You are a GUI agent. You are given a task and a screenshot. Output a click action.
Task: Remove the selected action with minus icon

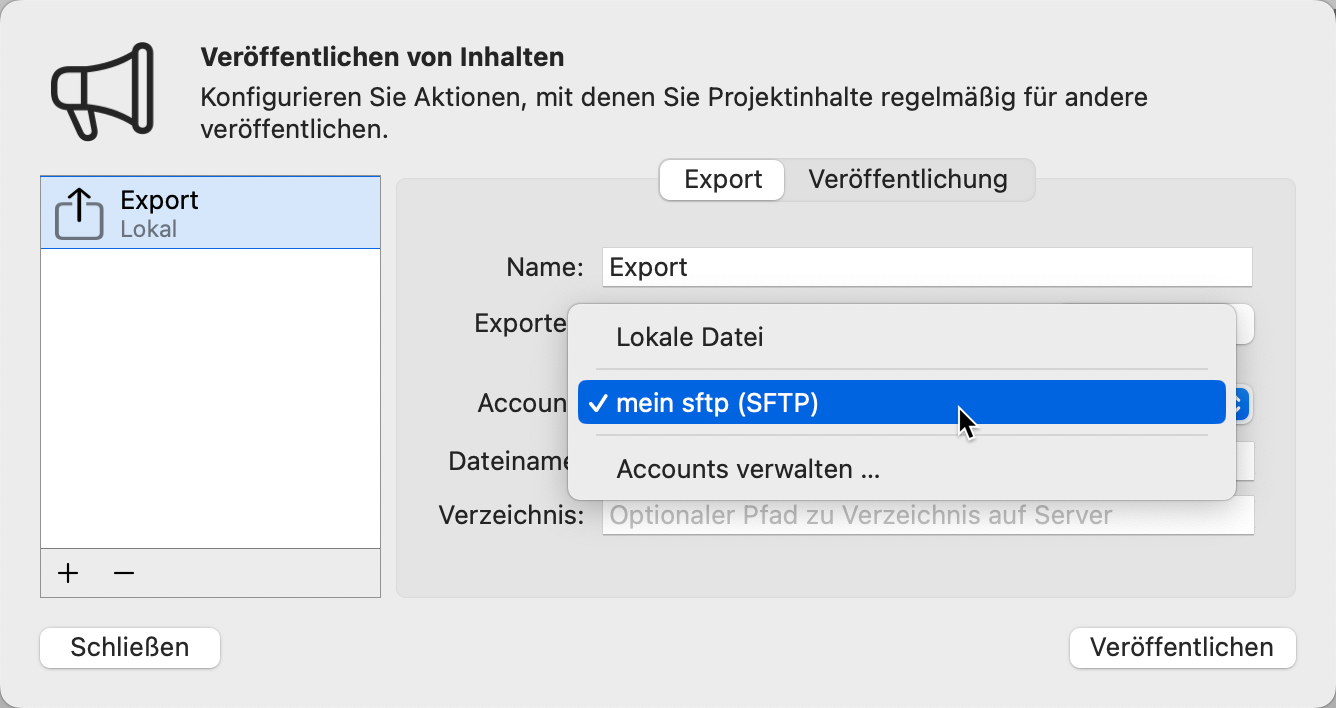pos(123,572)
